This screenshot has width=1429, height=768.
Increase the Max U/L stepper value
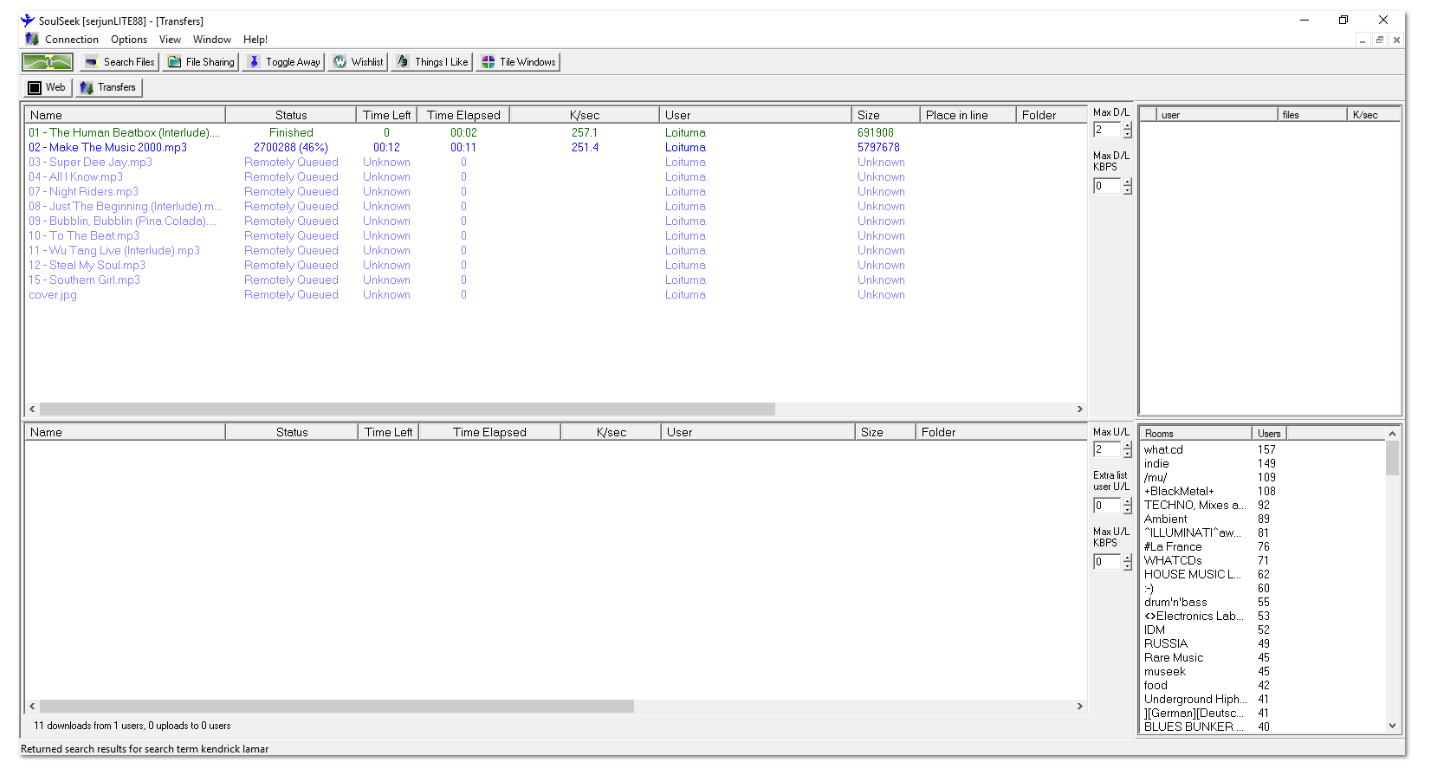tap(1128, 446)
